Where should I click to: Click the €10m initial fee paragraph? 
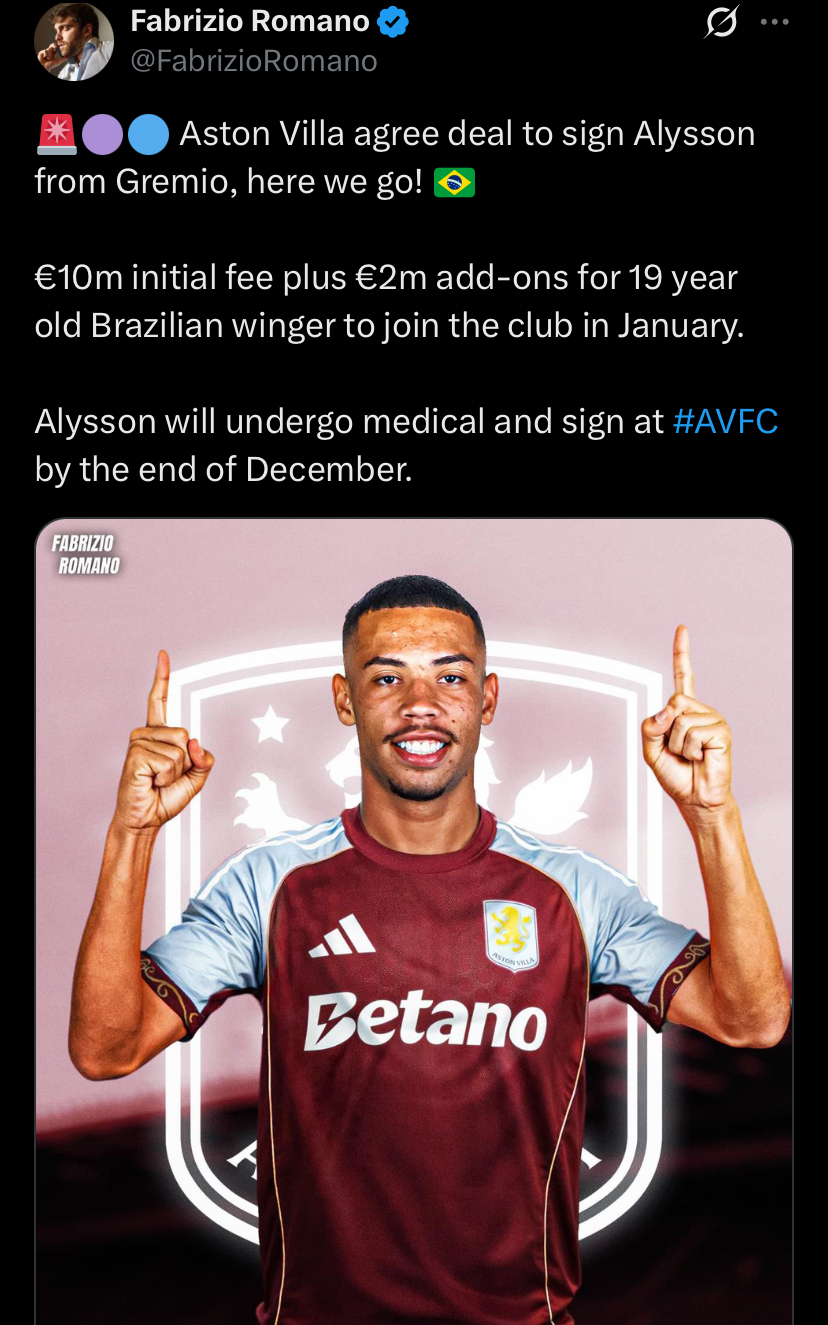(x=390, y=301)
